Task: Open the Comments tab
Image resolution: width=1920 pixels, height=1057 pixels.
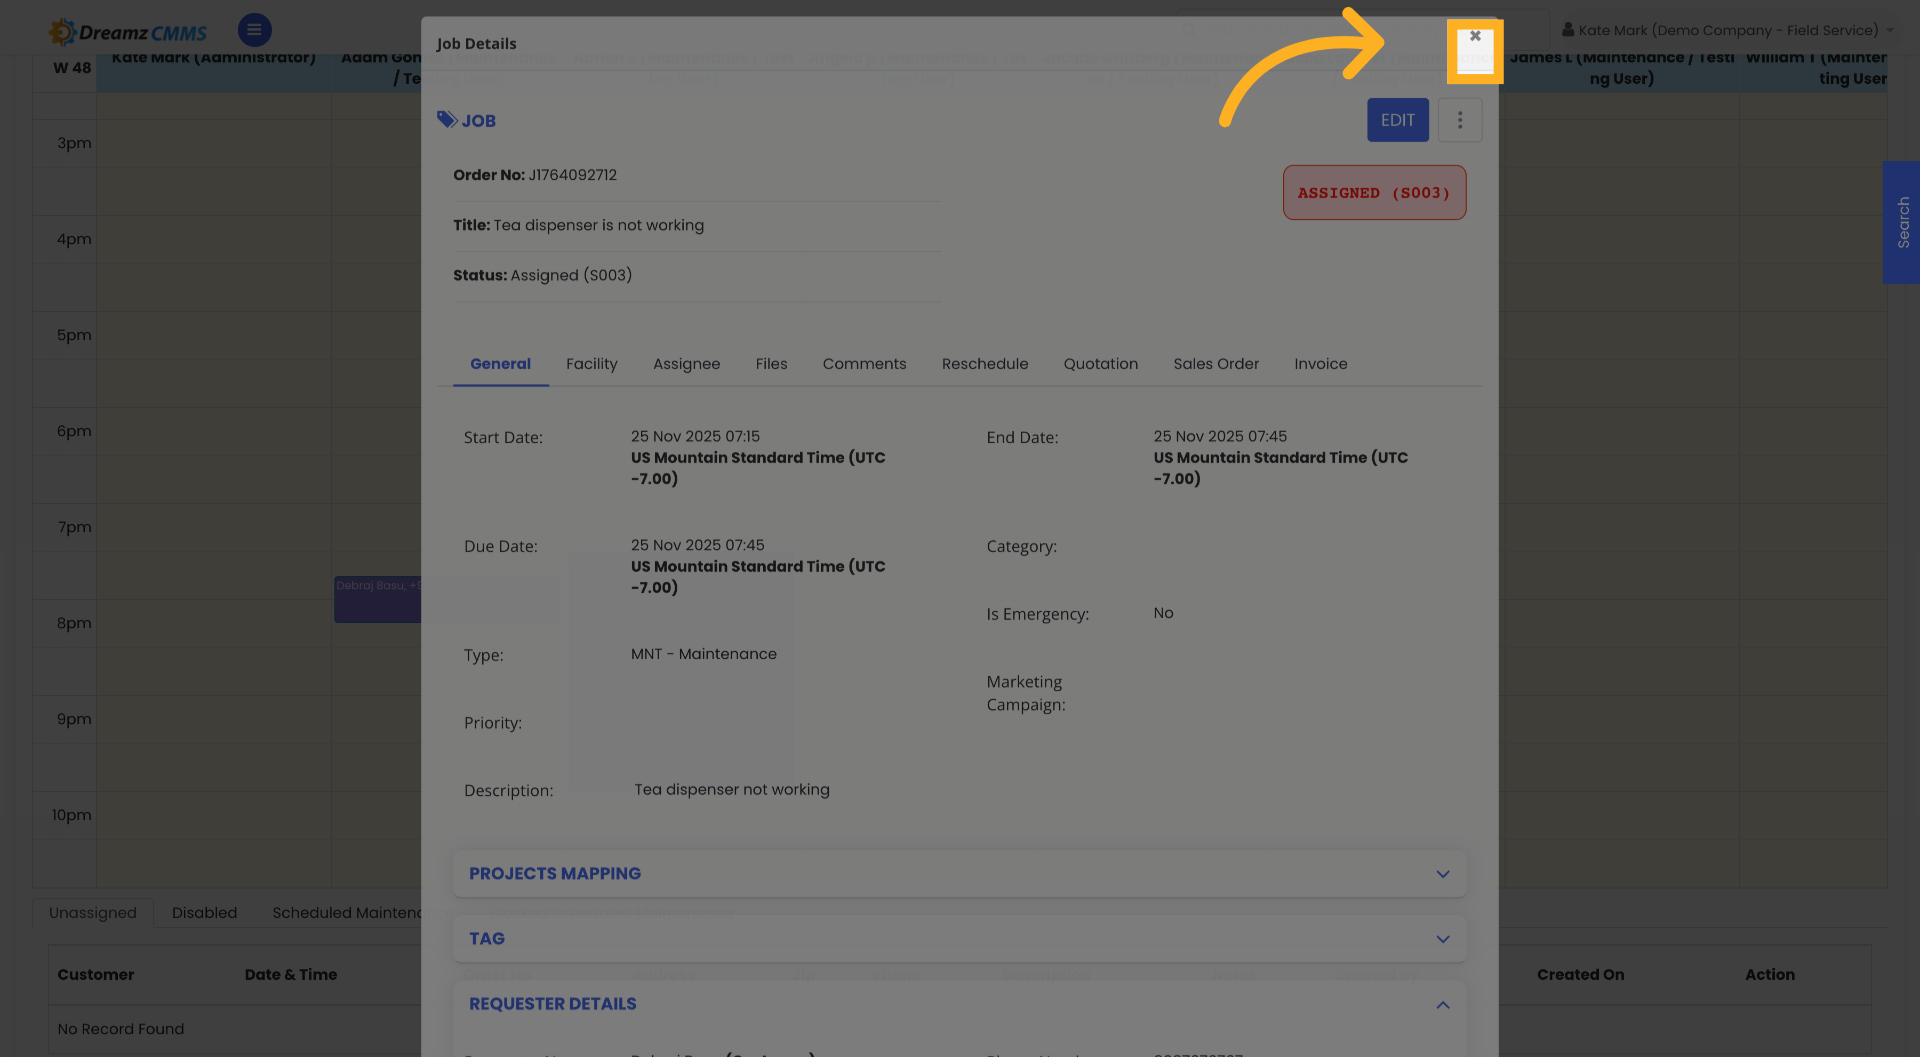Action: (864, 364)
